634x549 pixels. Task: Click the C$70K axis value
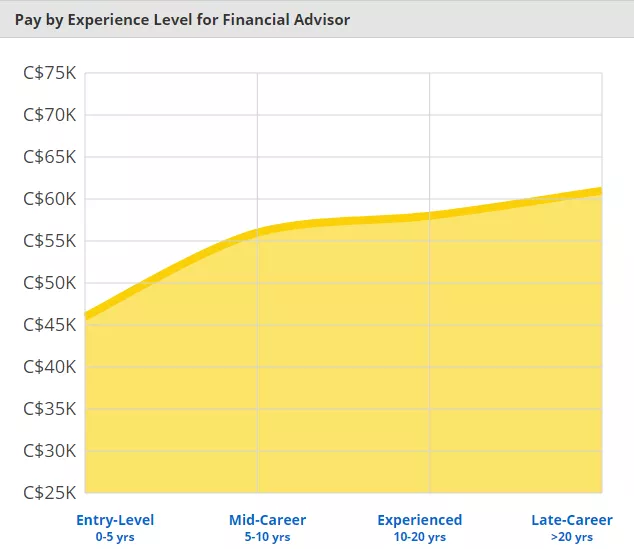(50, 115)
